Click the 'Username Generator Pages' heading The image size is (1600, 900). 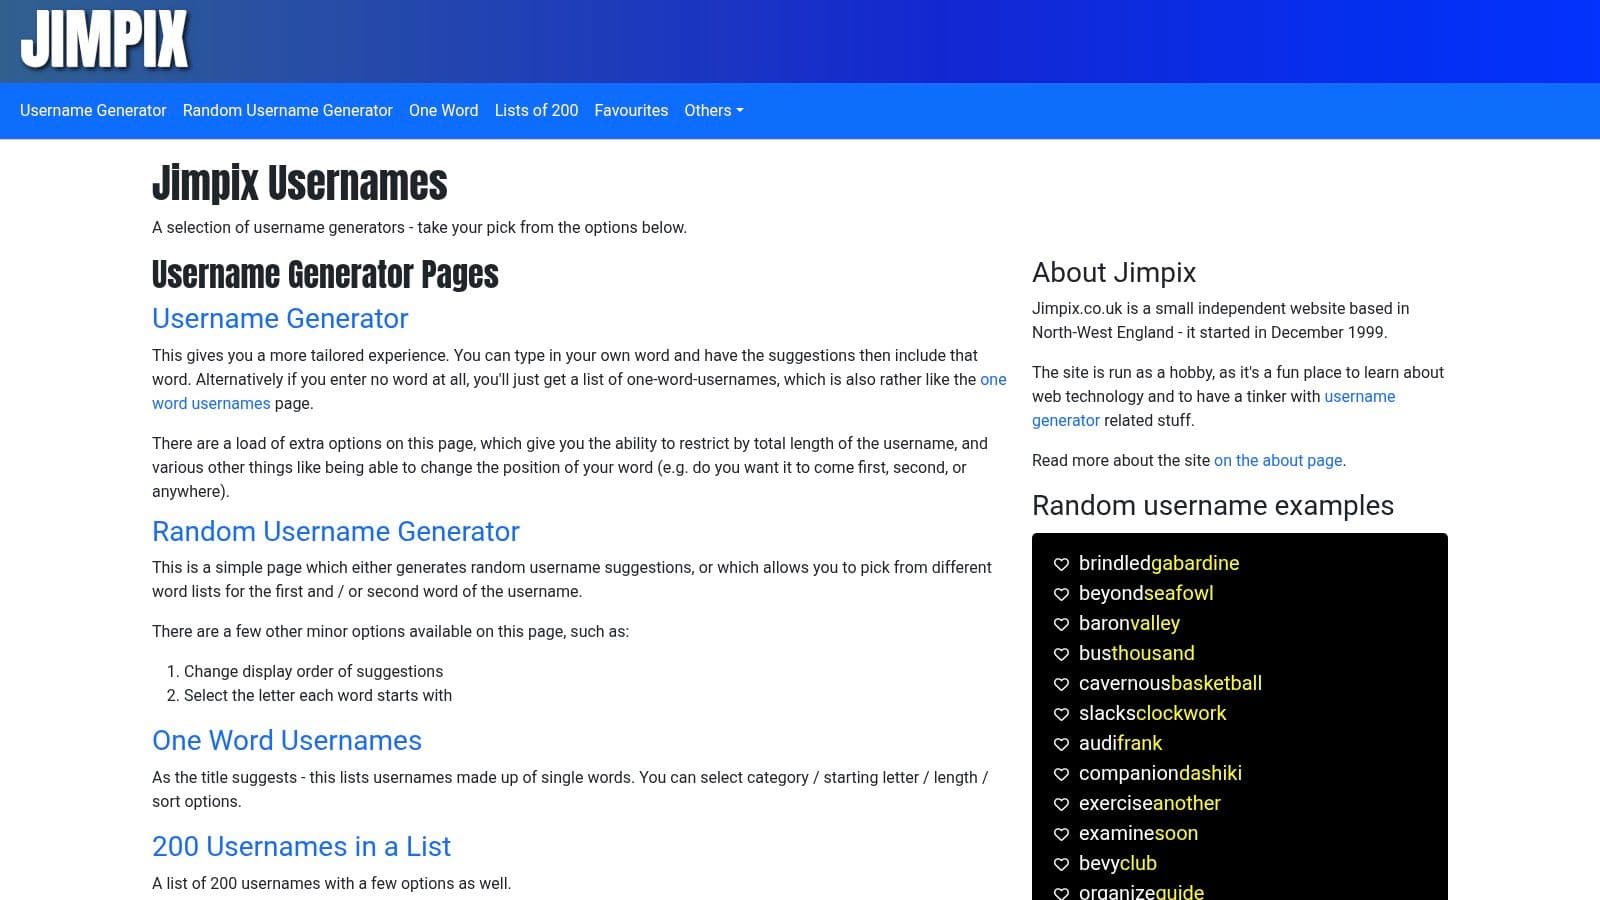click(x=325, y=274)
